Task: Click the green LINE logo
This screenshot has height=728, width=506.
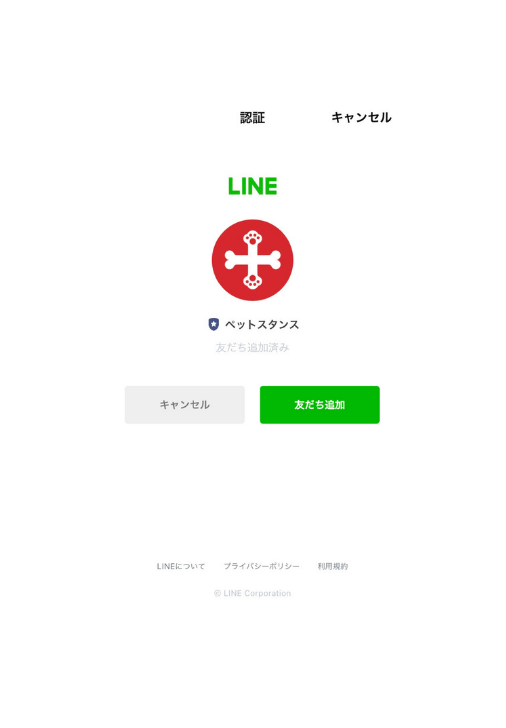Action: coord(253,186)
